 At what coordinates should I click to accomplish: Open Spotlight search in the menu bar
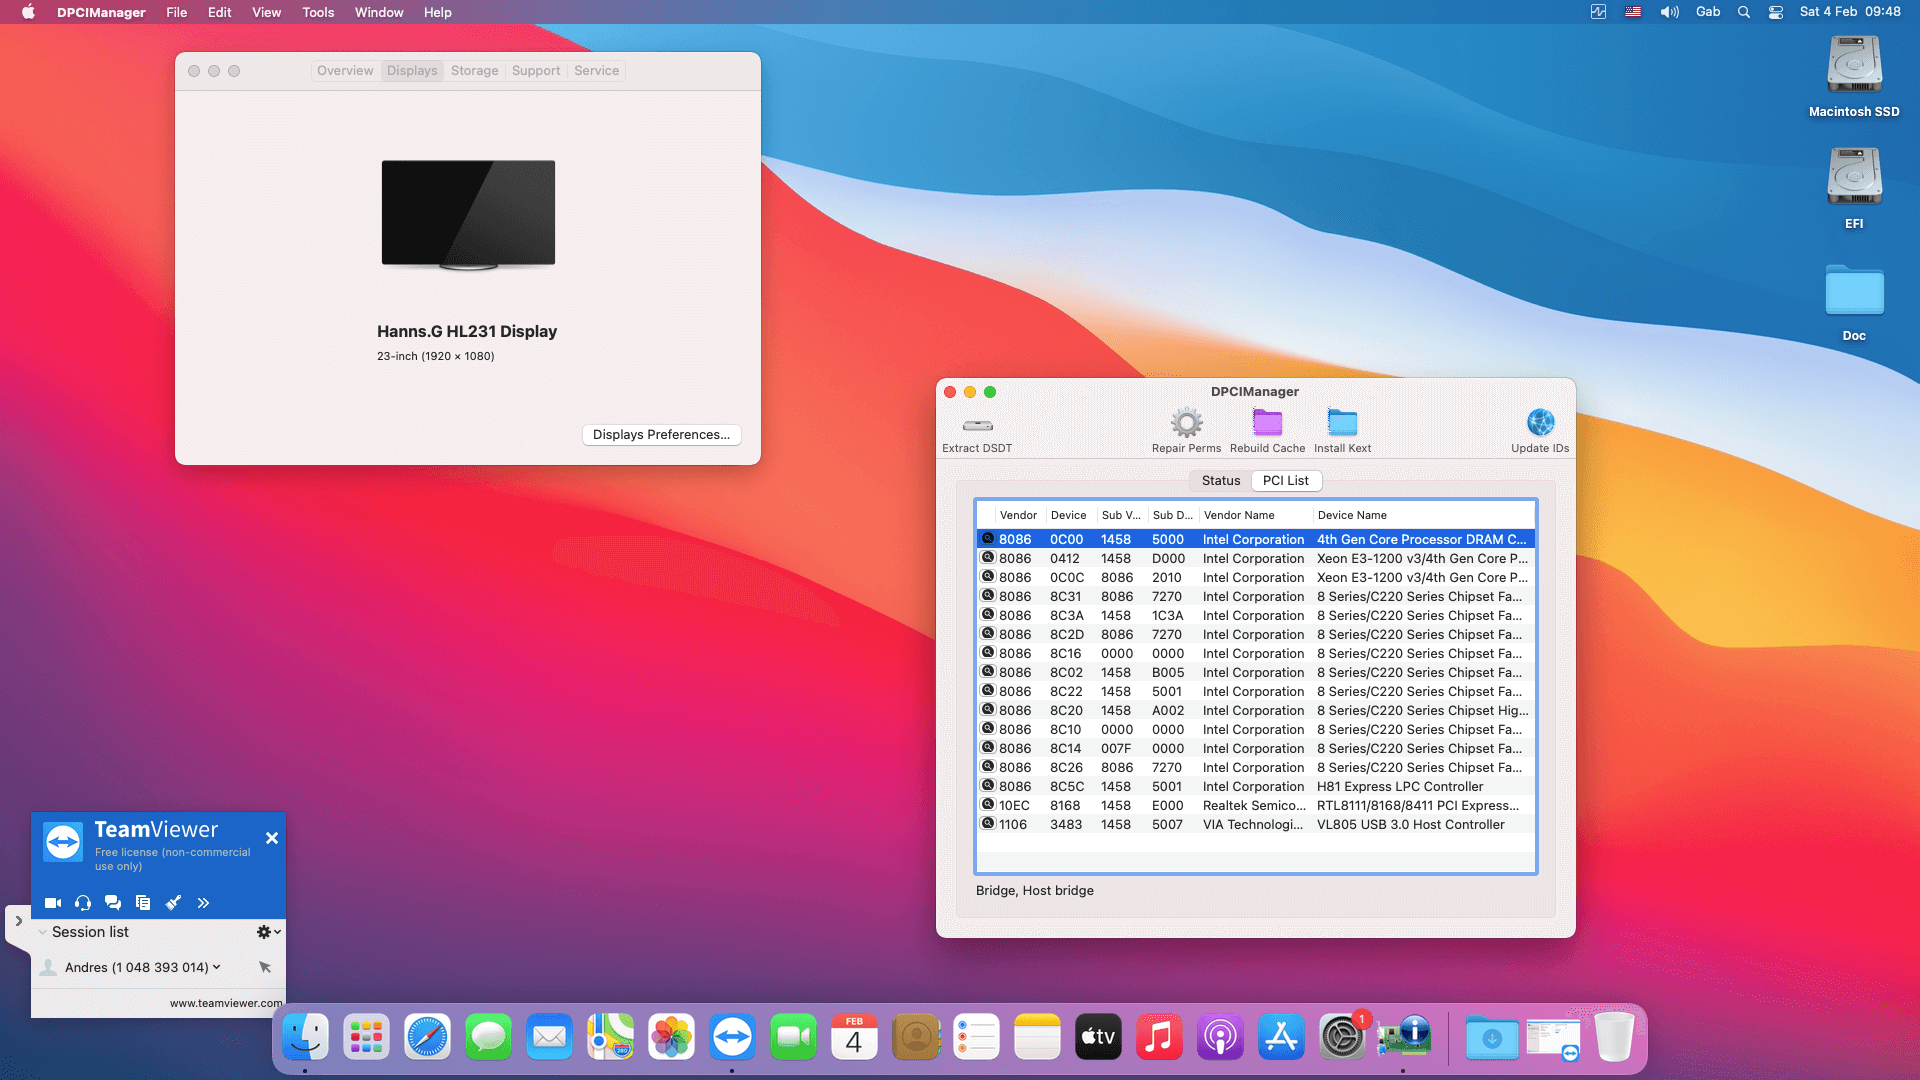1743,12
